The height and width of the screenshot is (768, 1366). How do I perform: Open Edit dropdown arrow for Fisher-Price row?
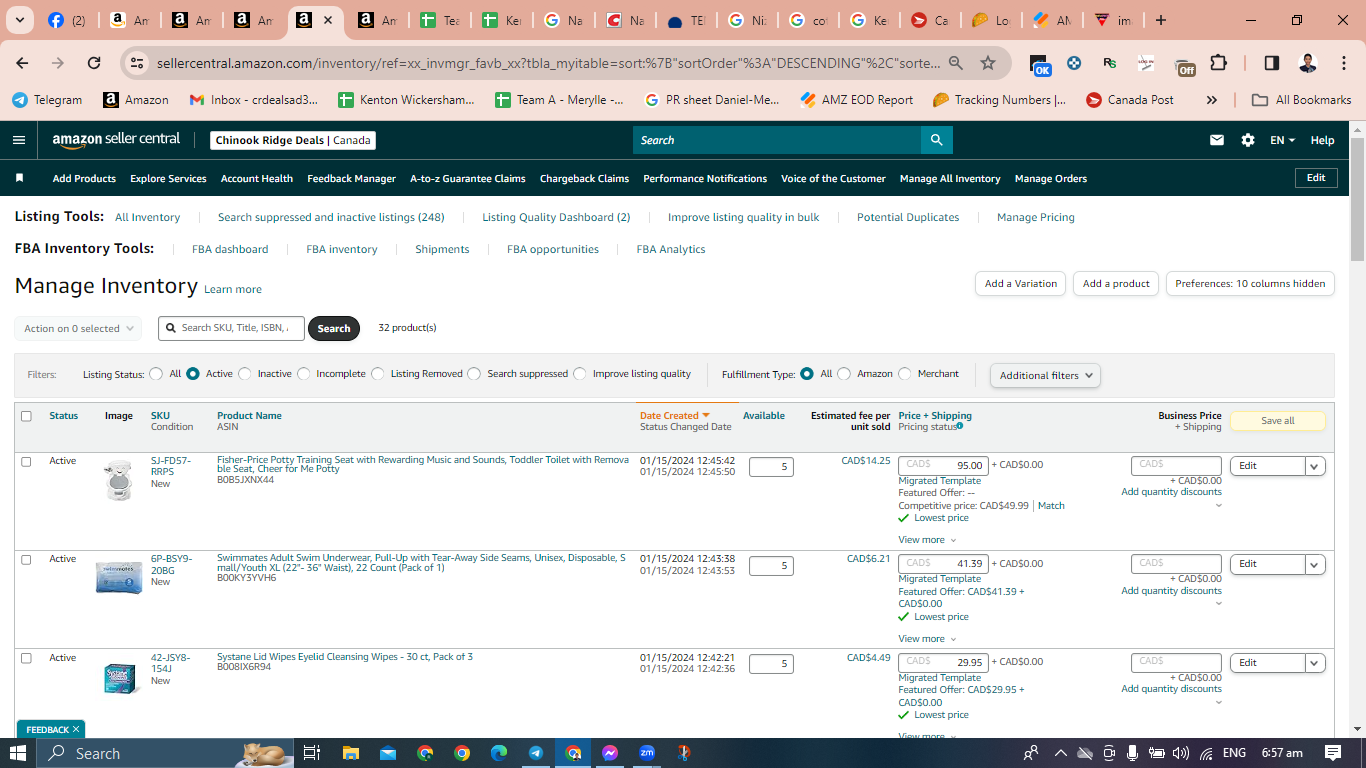(x=1315, y=466)
